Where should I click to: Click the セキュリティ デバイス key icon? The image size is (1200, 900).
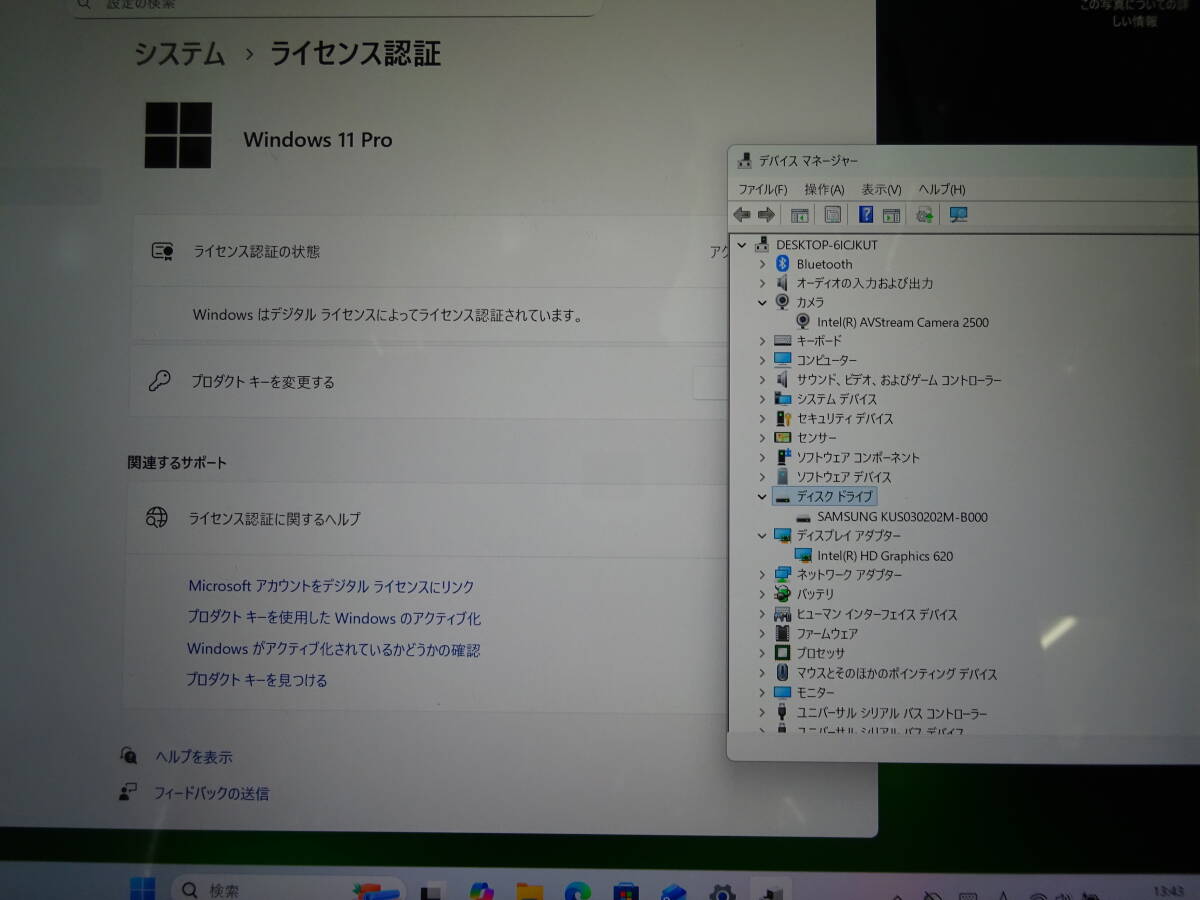click(783, 418)
